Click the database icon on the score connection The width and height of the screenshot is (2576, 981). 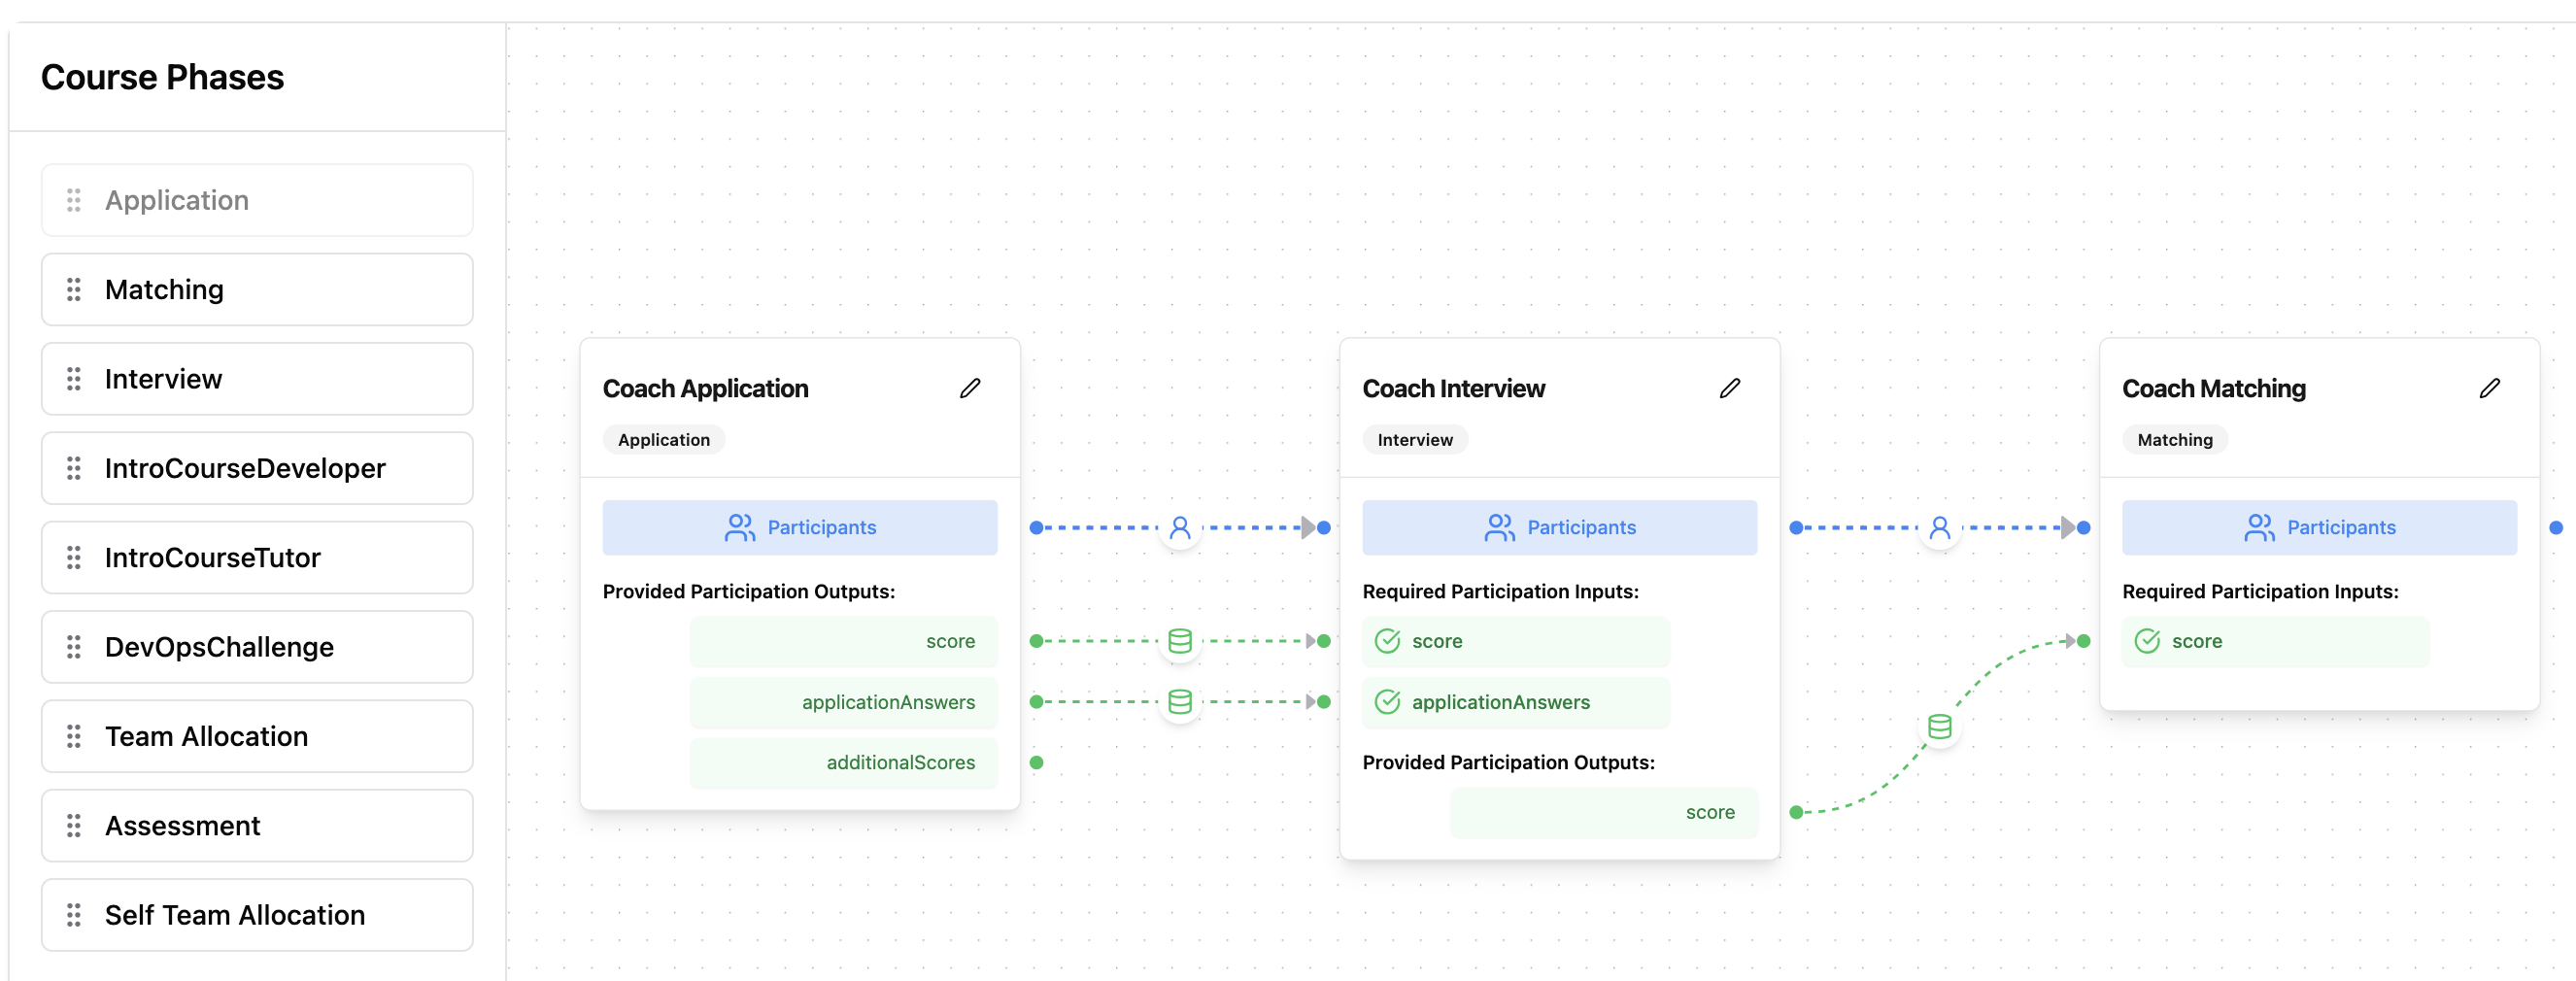pyautogui.click(x=1180, y=641)
